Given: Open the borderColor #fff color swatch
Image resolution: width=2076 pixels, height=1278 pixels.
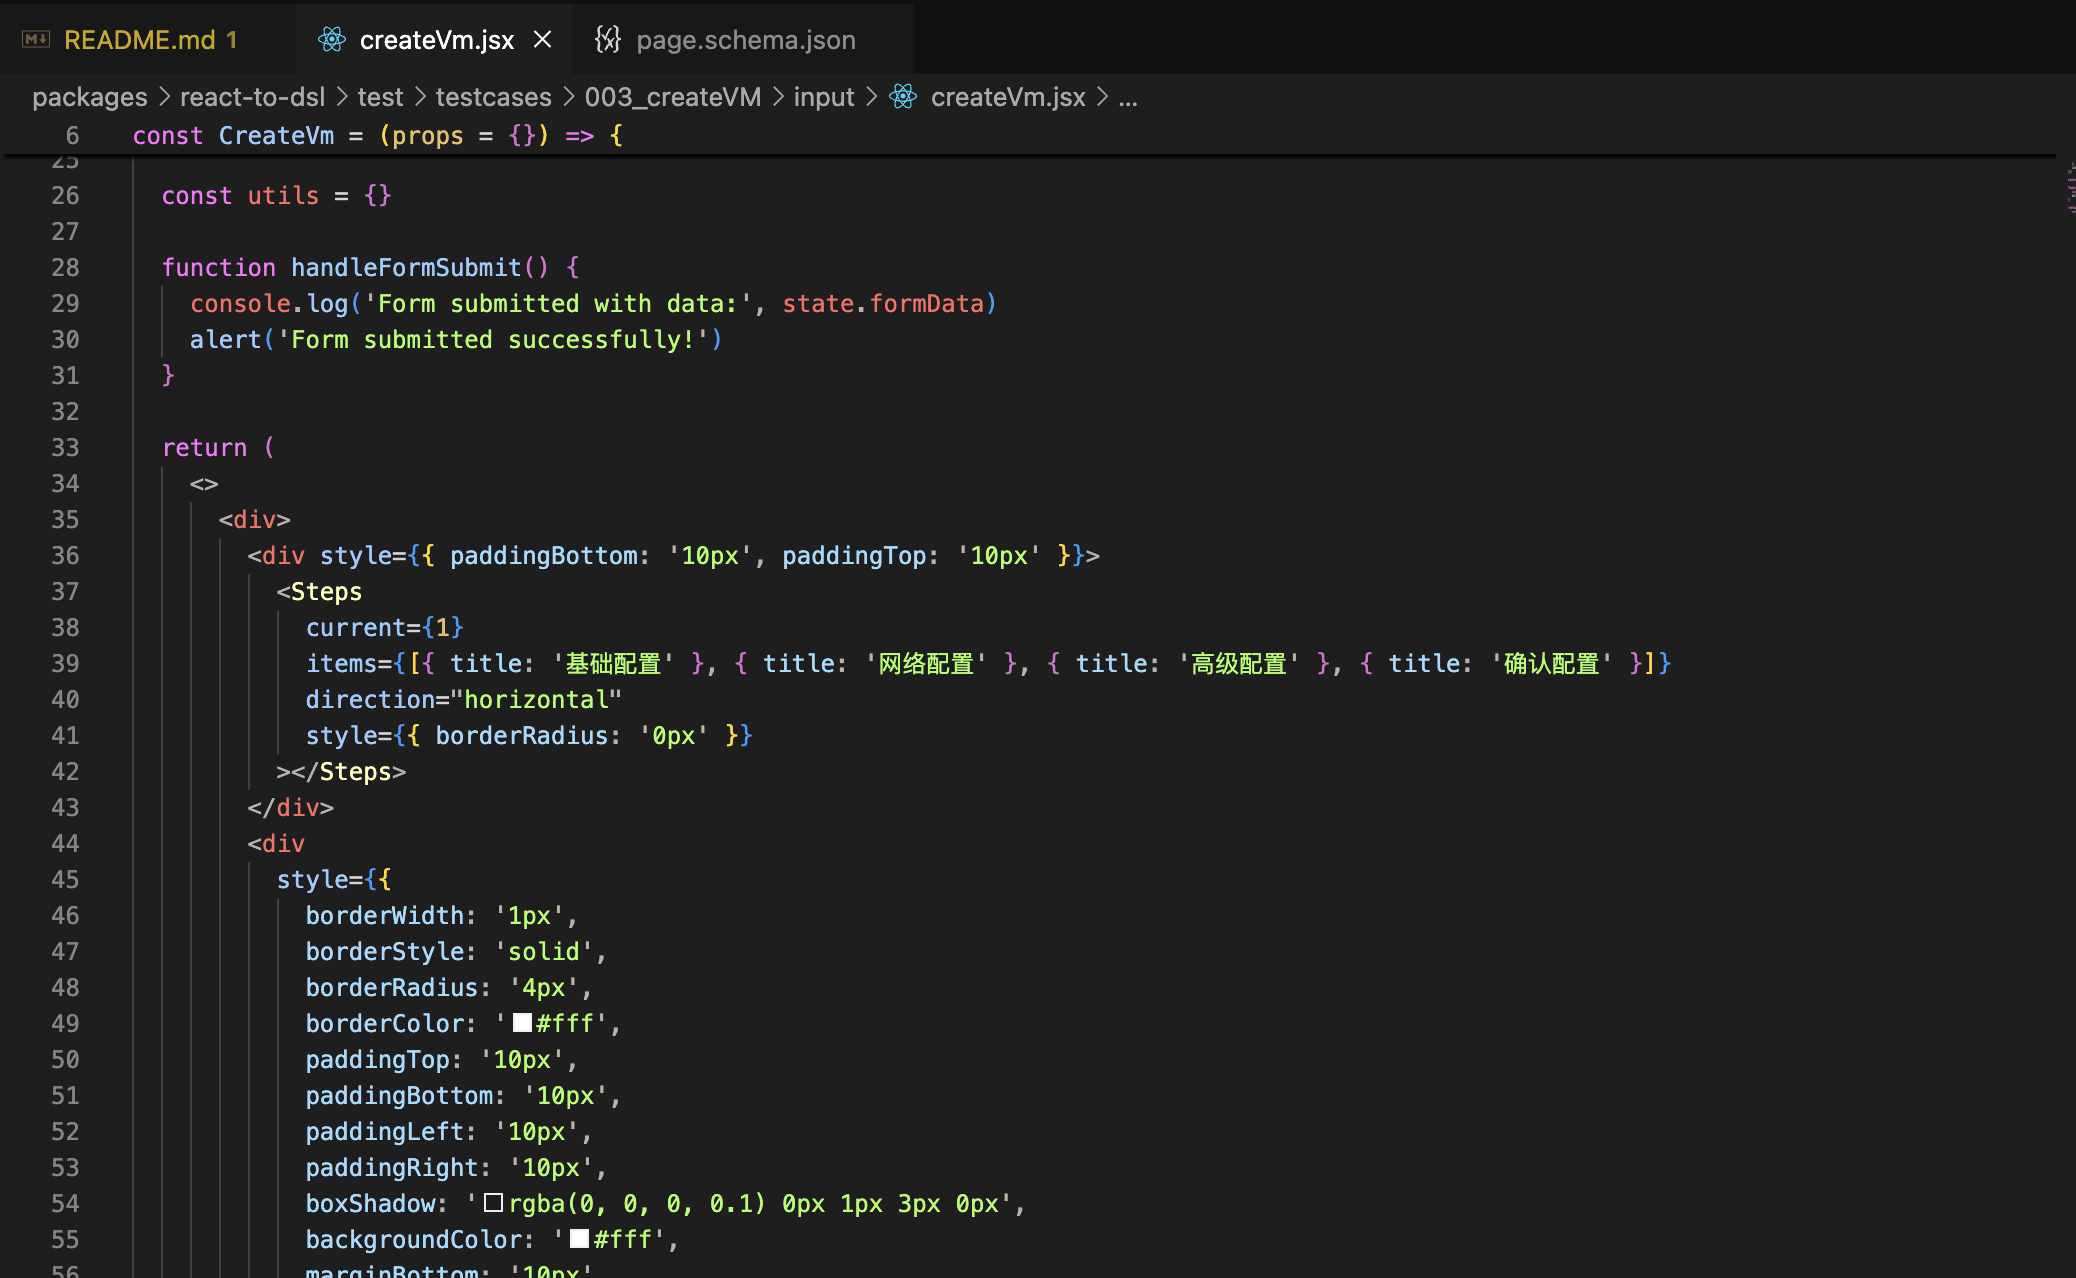Looking at the screenshot, I should [x=522, y=1023].
